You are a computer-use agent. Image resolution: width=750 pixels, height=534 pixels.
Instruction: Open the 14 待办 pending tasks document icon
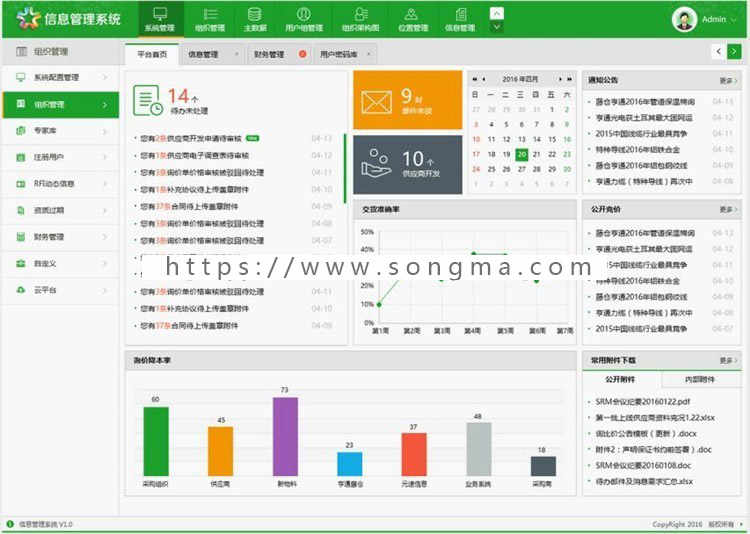coord(147,100)
